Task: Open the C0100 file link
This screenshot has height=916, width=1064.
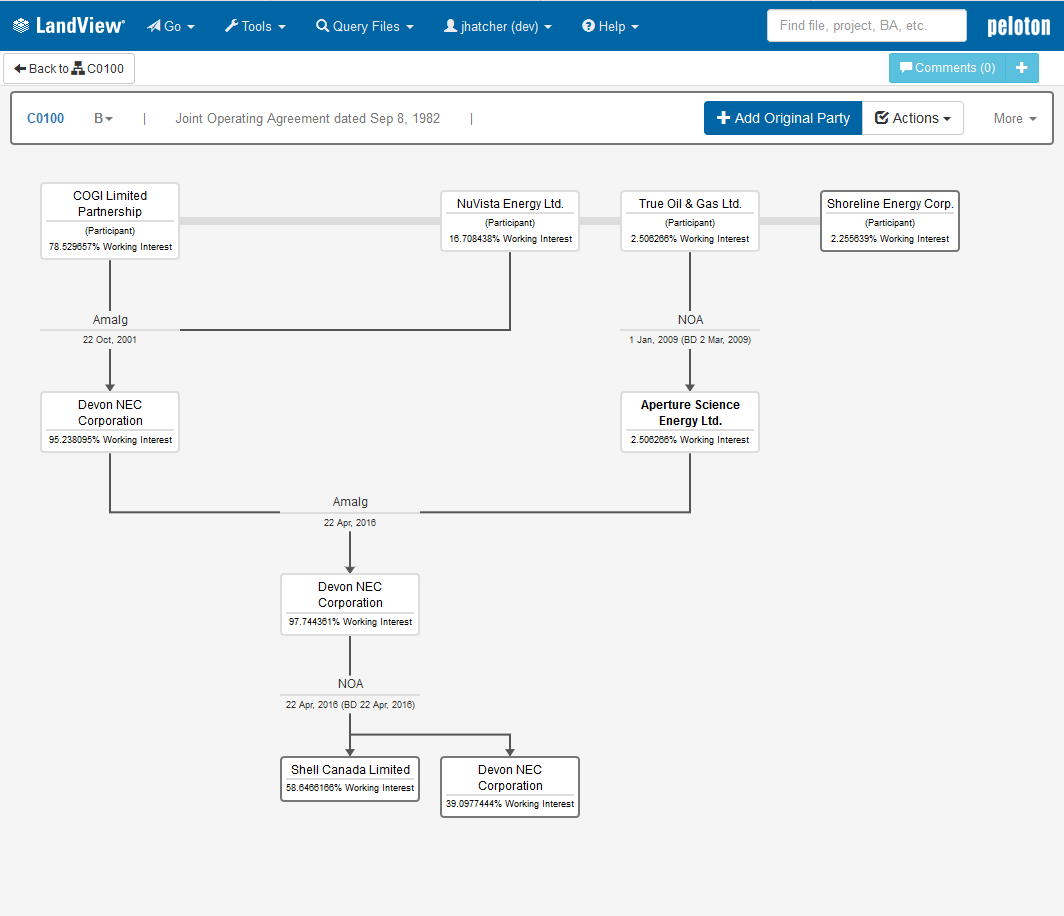Action: pyautogui.click(x=45, y=118)
